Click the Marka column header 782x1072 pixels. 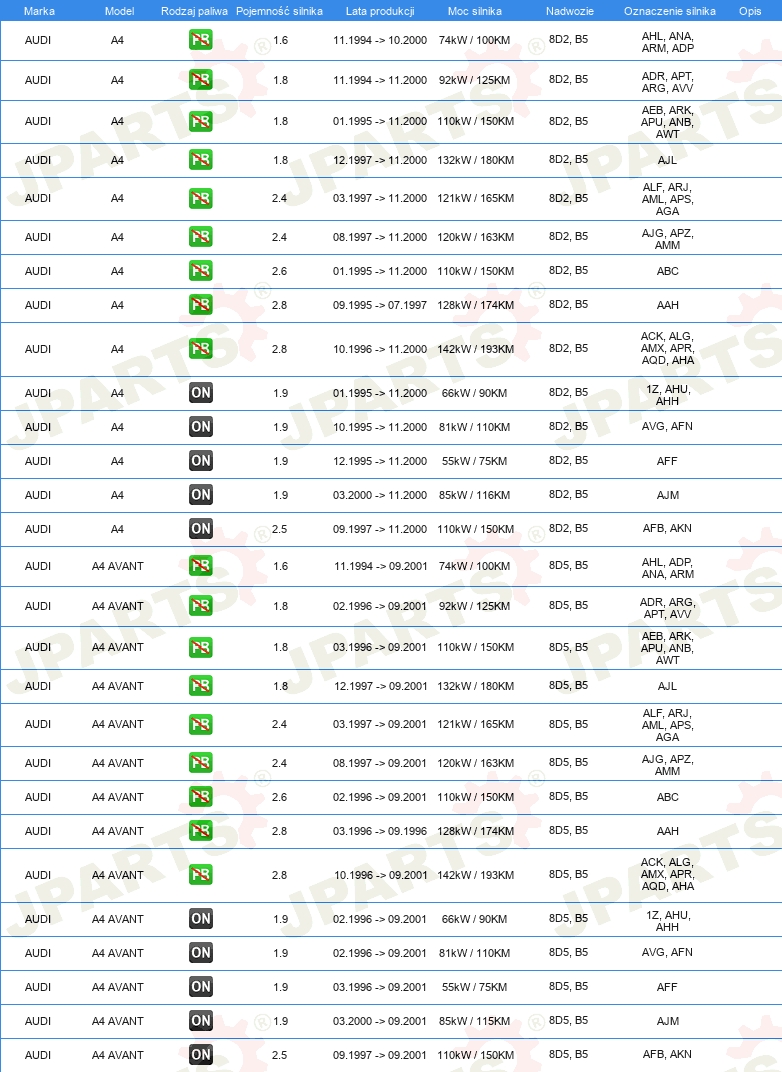(x=39, y=11)
